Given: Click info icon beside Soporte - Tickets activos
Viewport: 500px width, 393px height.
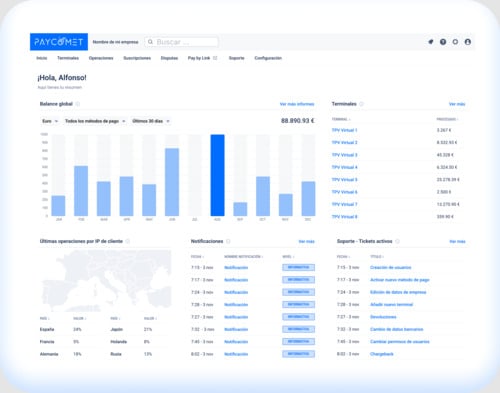Looking at the screenshot, I should coord(397,241).
